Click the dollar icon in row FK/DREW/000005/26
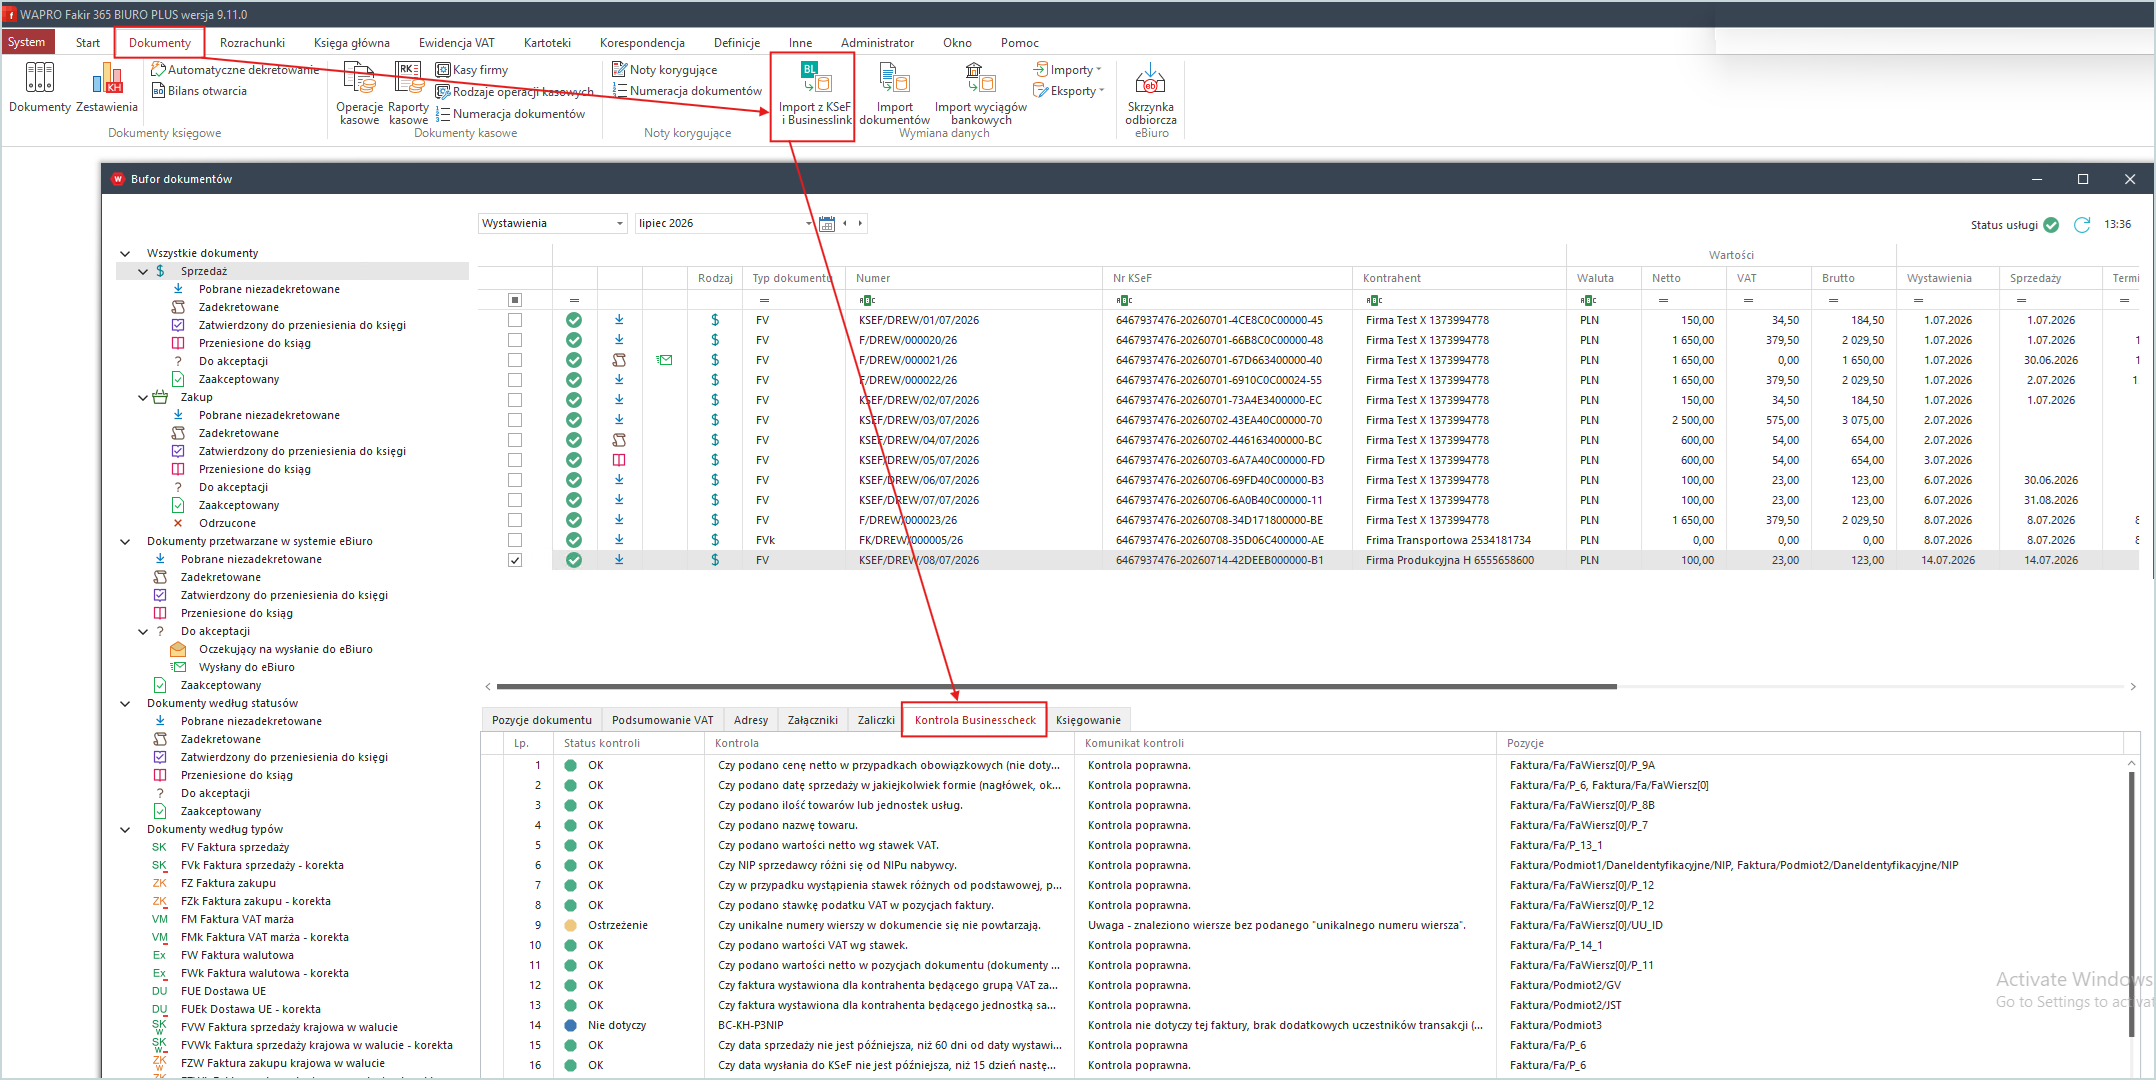Viewport: 2156px width, 1080px height. tap(715, 540)
